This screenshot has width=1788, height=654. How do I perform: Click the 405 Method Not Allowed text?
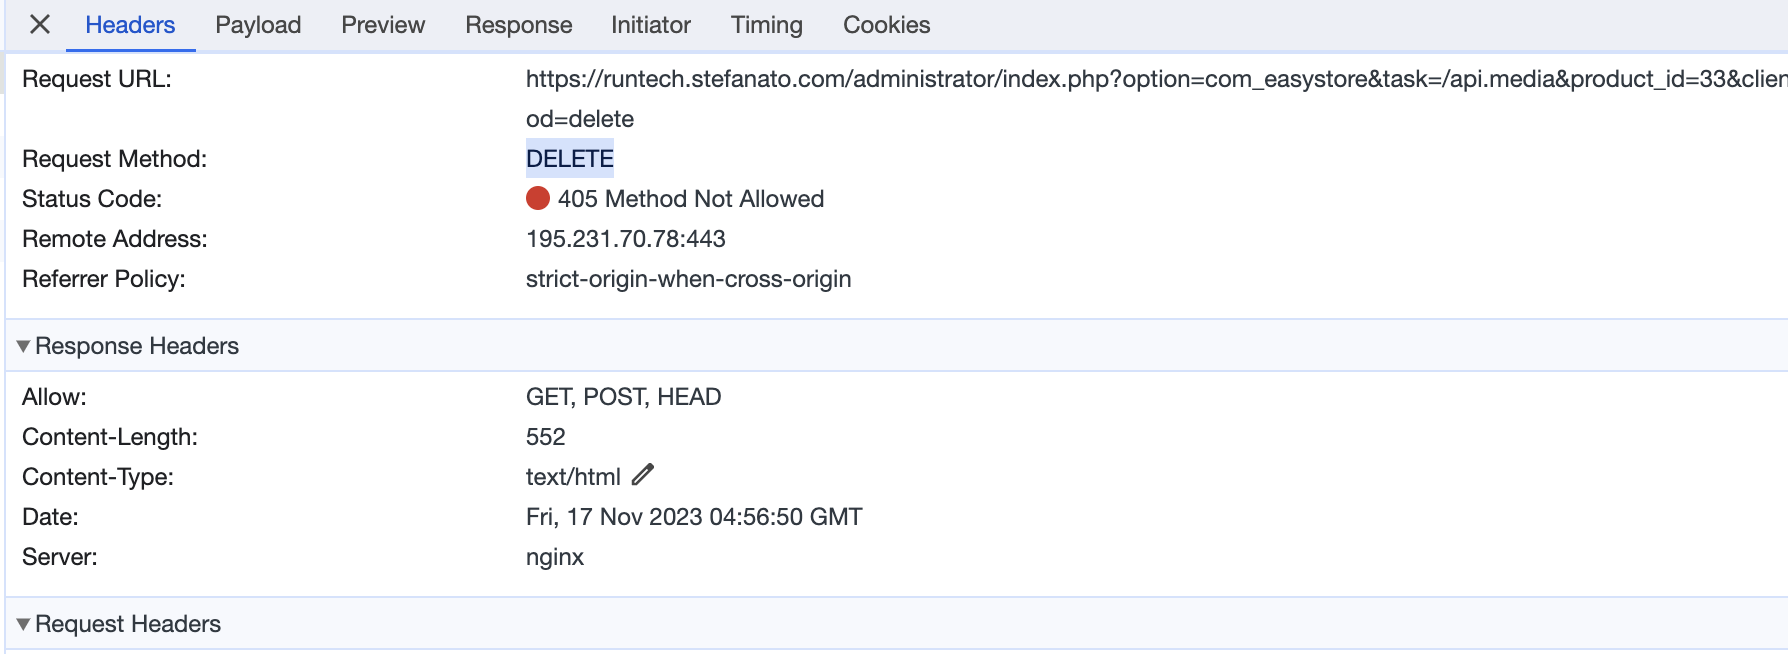[x=691, y=199]
